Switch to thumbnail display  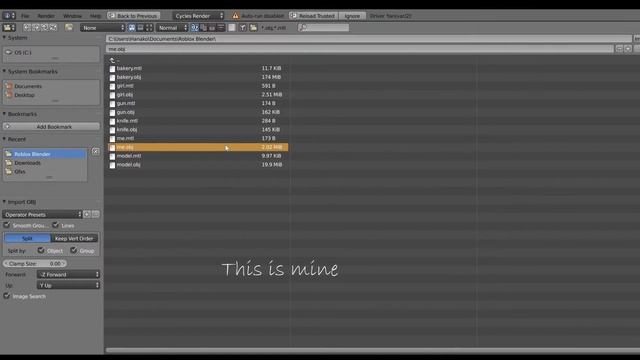tap(149, 27)
